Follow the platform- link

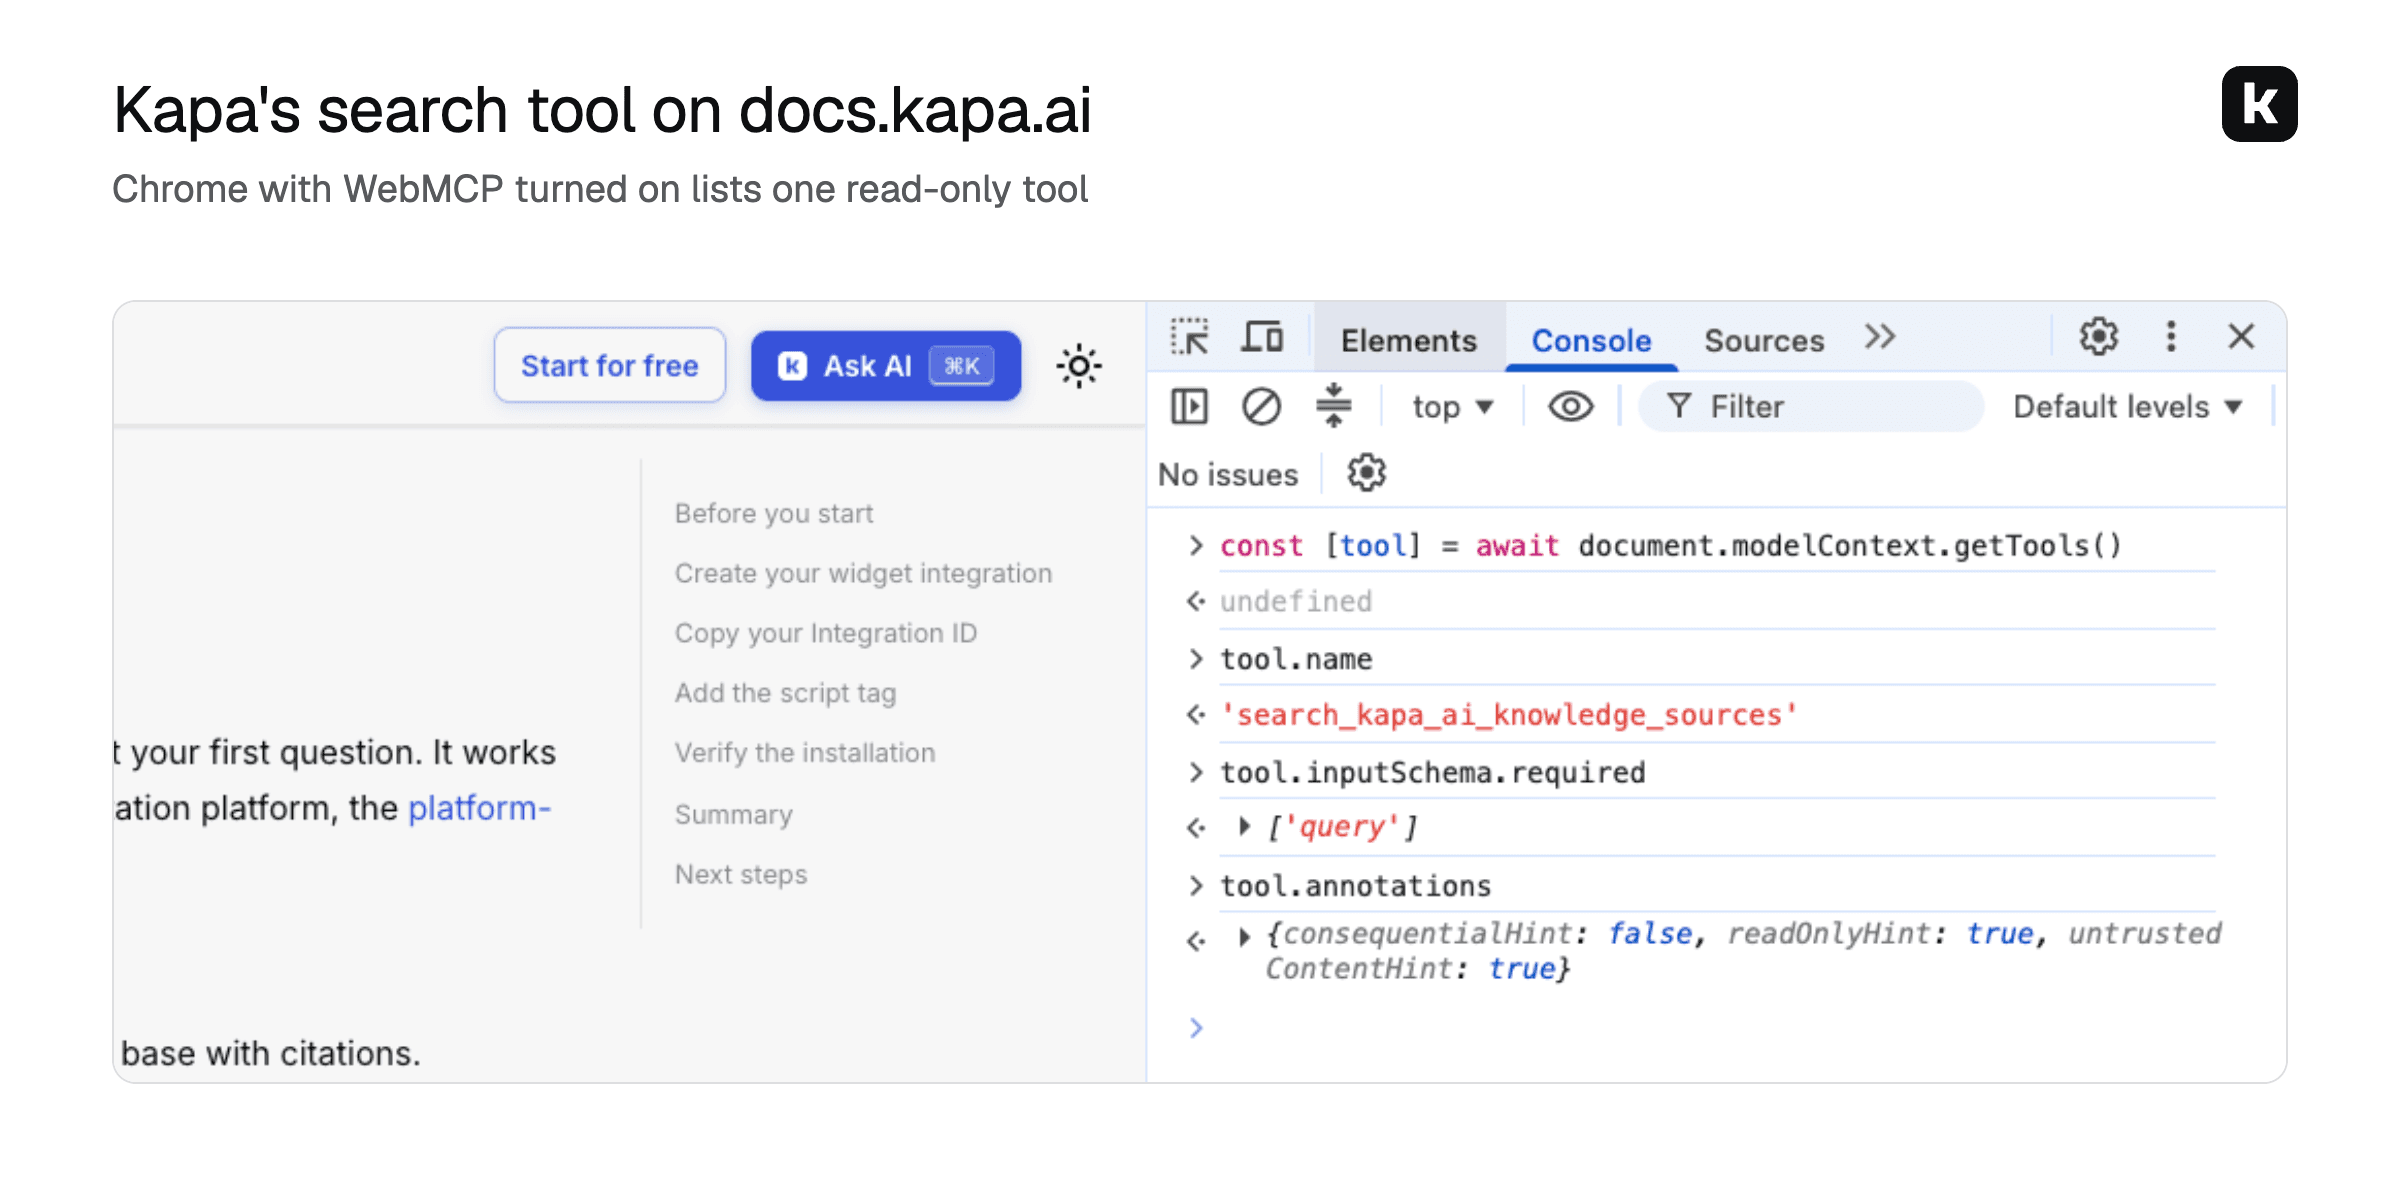pyautogui.click(x=480, y=808)
